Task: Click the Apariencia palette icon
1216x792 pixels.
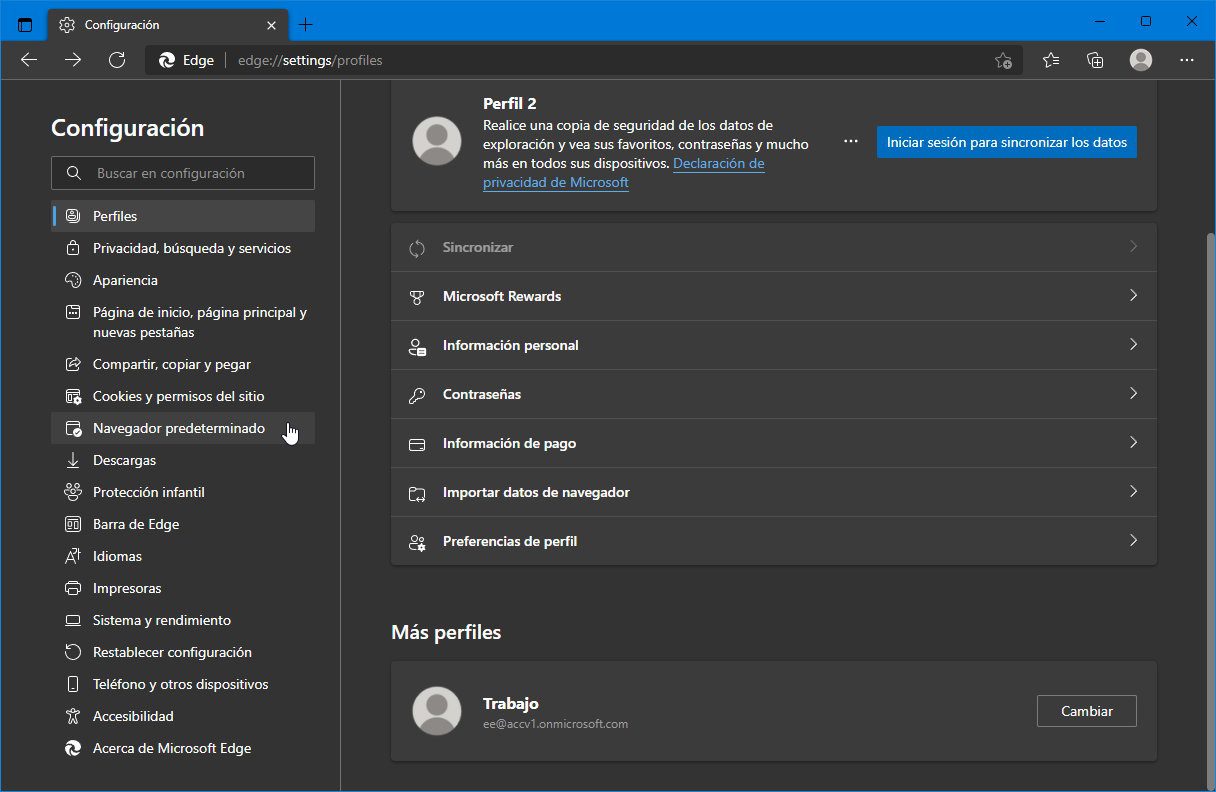Action: point(72,280)
